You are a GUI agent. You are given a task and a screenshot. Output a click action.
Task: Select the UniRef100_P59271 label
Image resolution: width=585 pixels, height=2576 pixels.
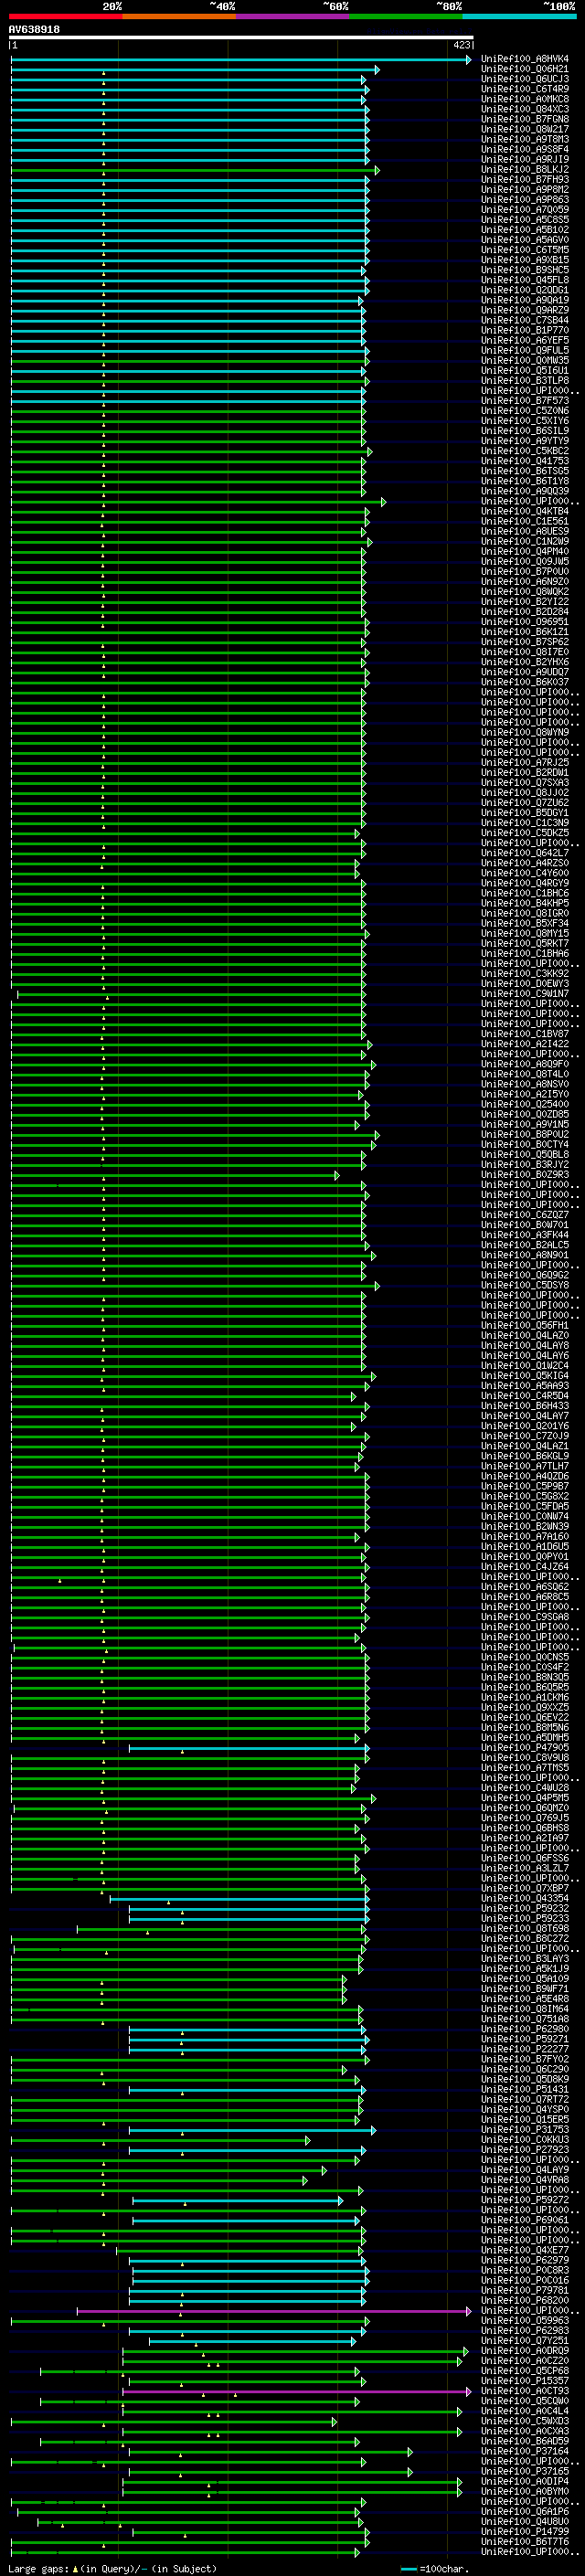click(x=525, y=2040)
